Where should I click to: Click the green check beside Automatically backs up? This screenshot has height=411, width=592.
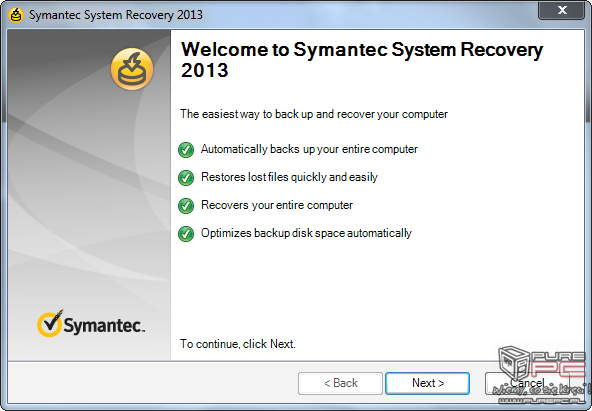tap(186, 150)
